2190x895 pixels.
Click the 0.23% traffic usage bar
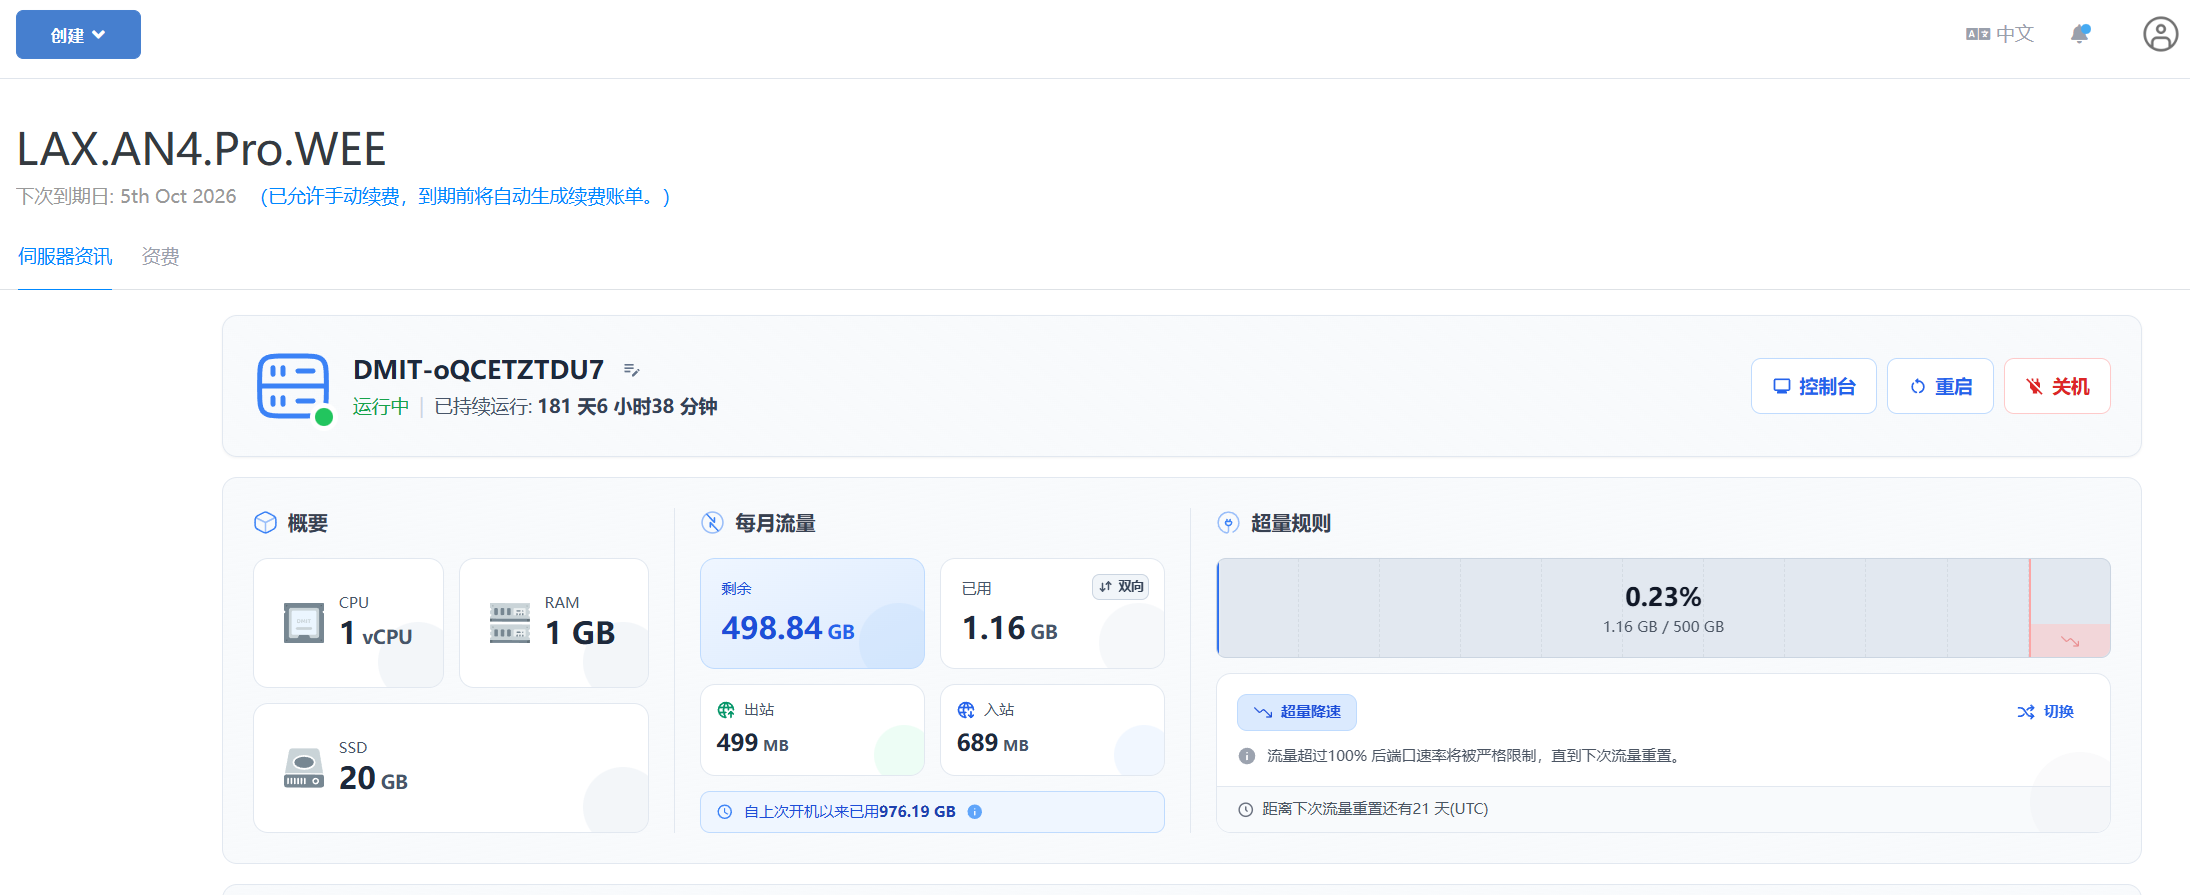click(1662, 608)
